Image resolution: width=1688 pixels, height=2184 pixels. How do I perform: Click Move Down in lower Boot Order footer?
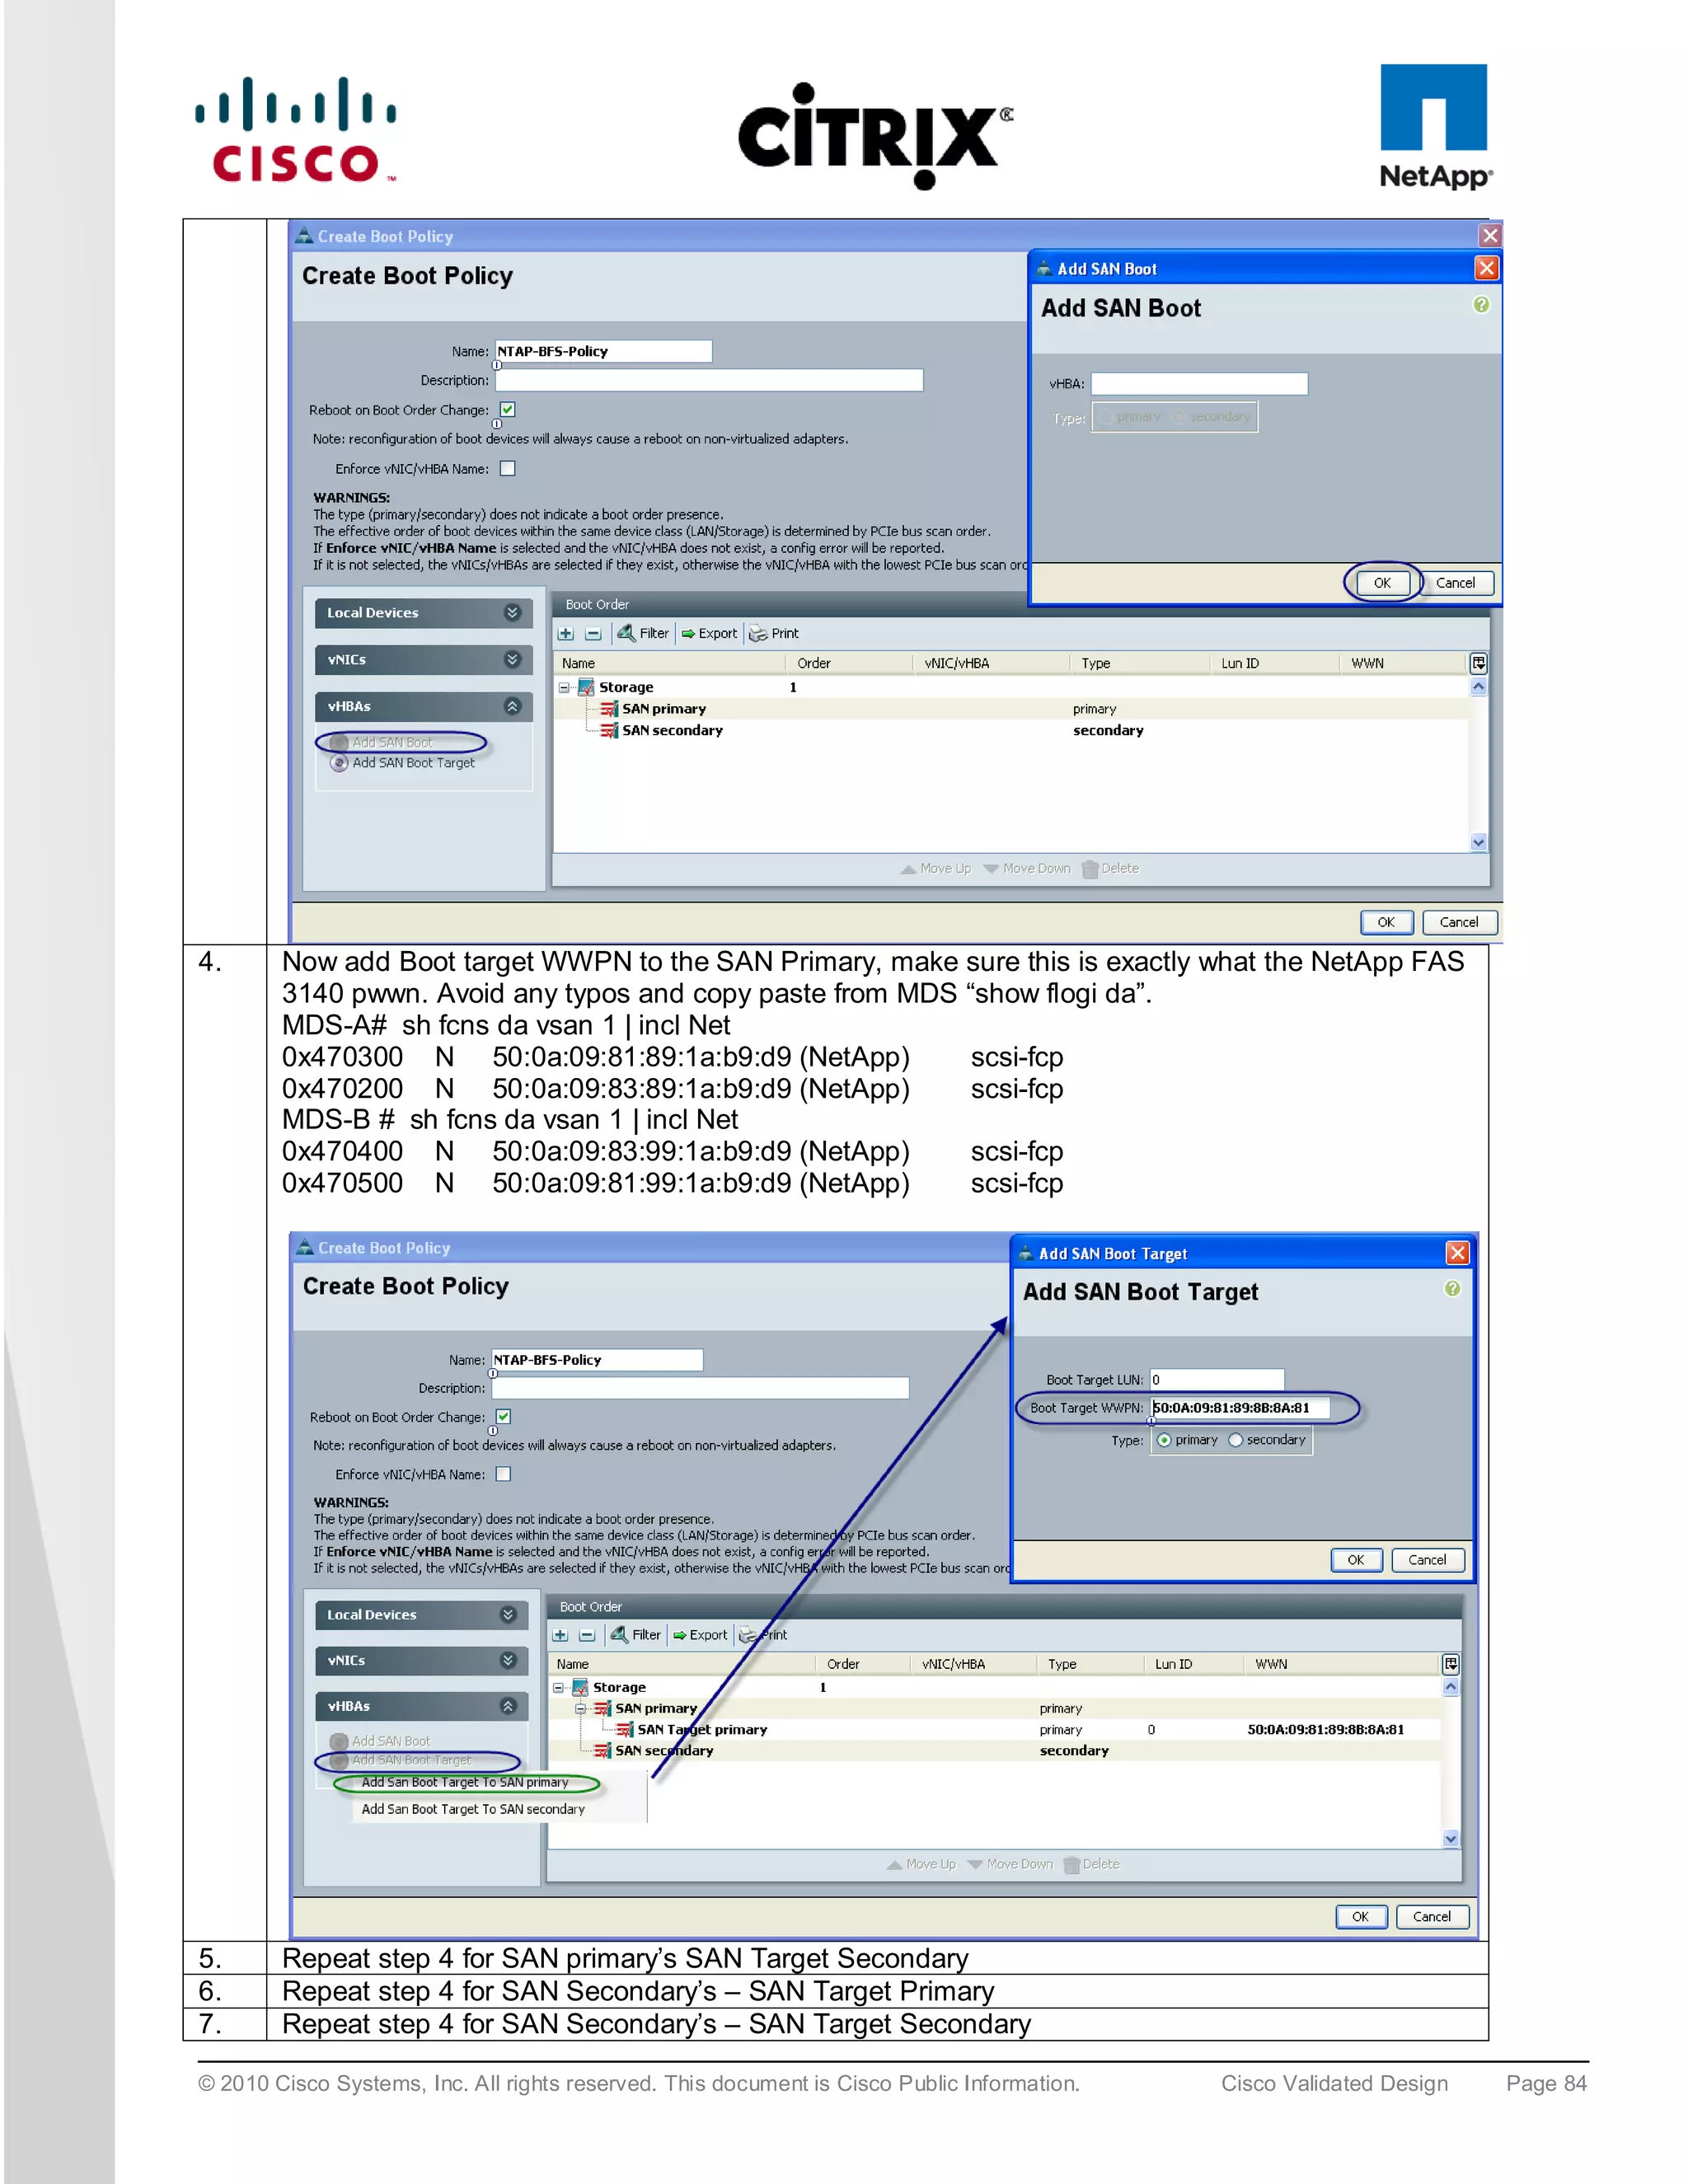pyautogui.click(x=1010, y=1865)
